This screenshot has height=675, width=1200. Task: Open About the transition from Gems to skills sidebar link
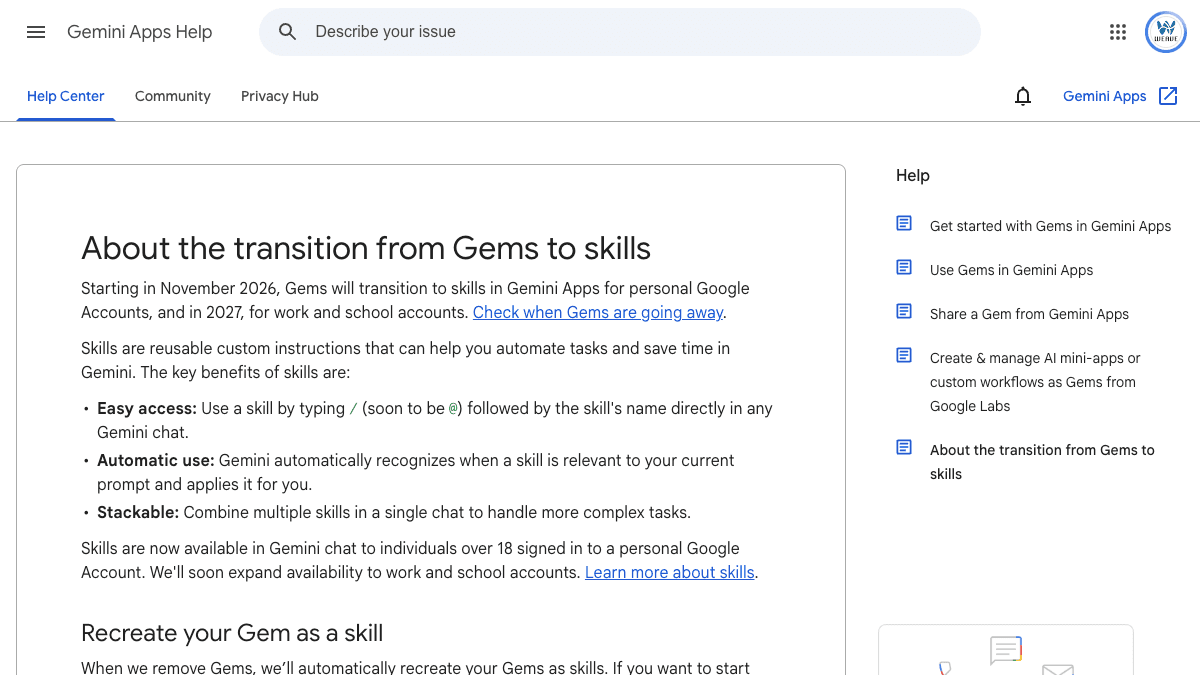coord(1042,462)
